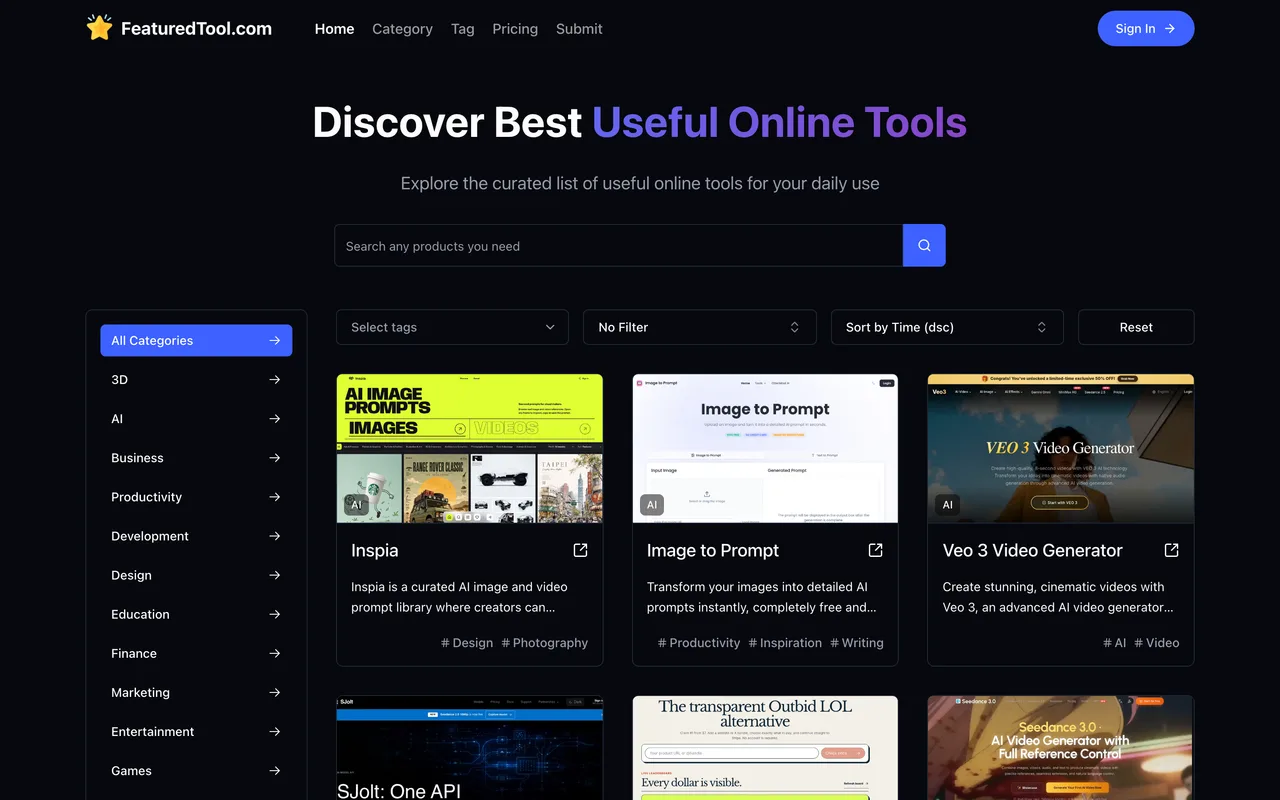Screen dimensions: 1280x800
Task: Go to Home nav item
Action: pyautogui.click(x=334, y=29)
